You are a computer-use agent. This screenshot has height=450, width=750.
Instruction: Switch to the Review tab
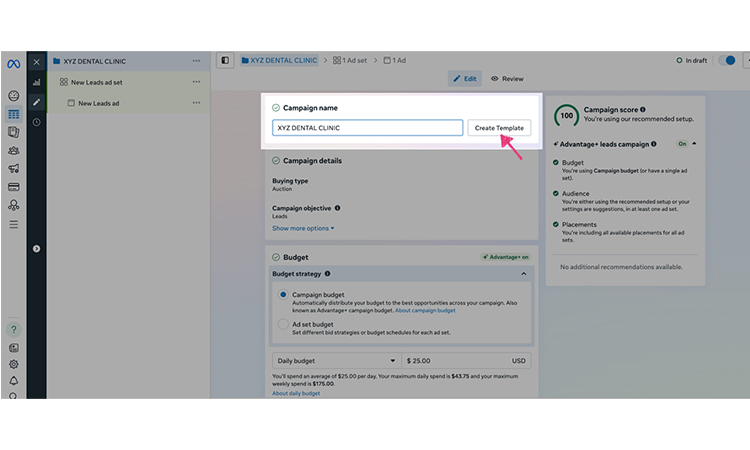click(x=507, y=78)
